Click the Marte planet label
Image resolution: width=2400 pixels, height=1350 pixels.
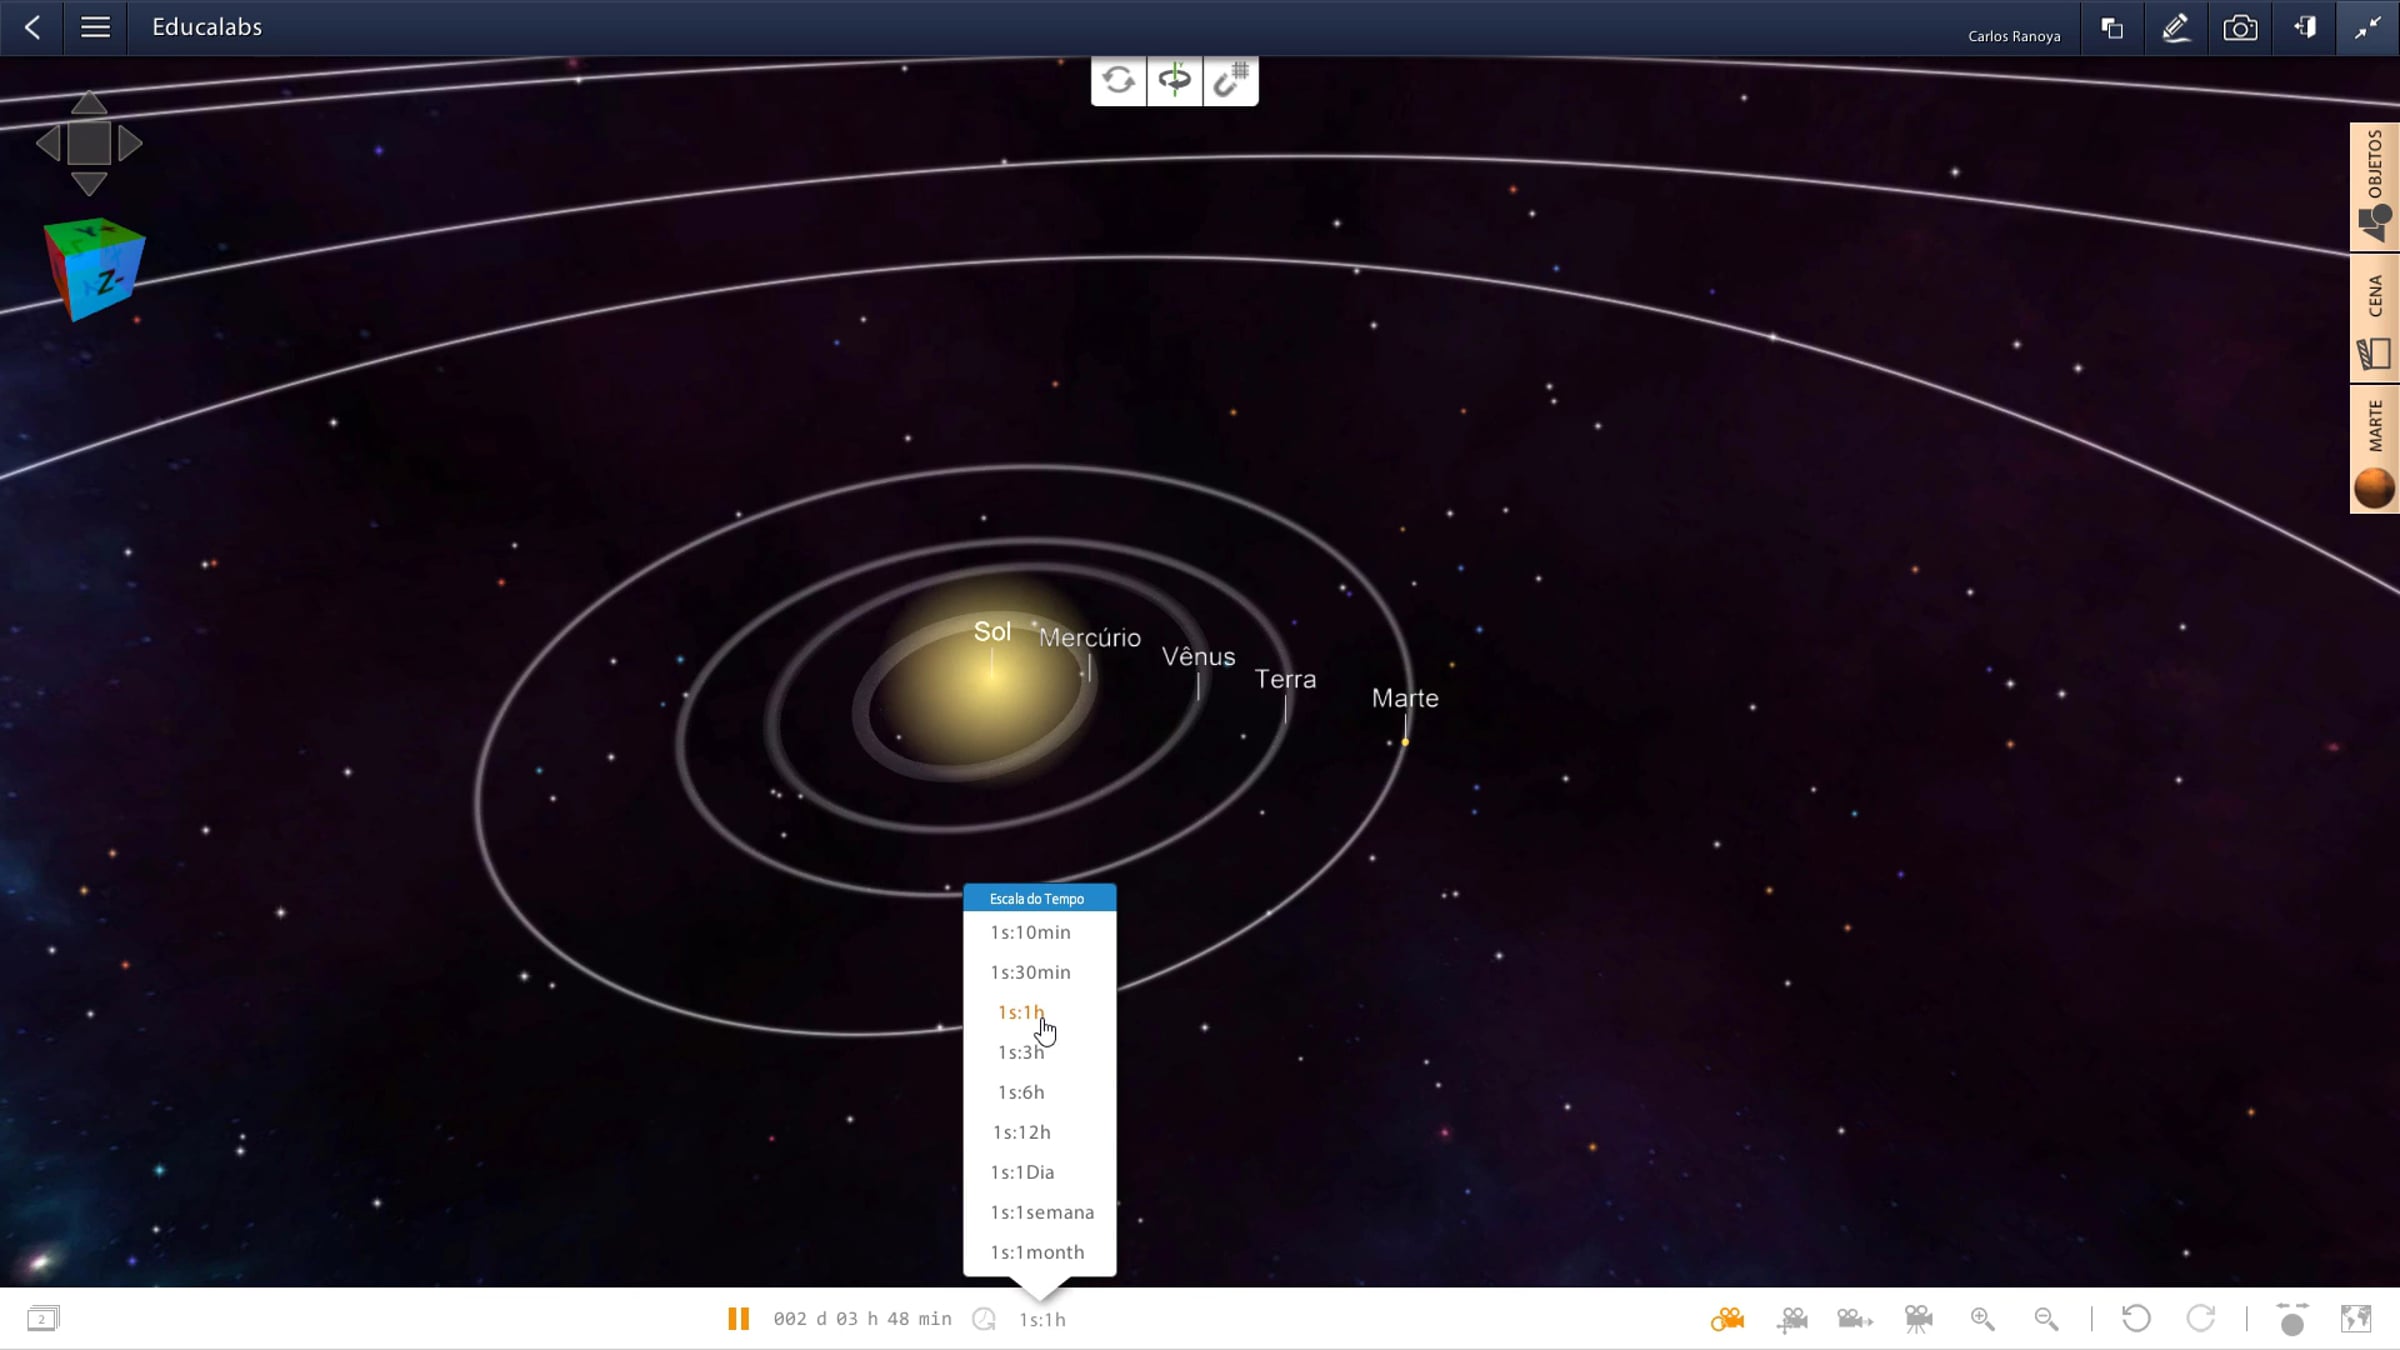coord(1404,698)
